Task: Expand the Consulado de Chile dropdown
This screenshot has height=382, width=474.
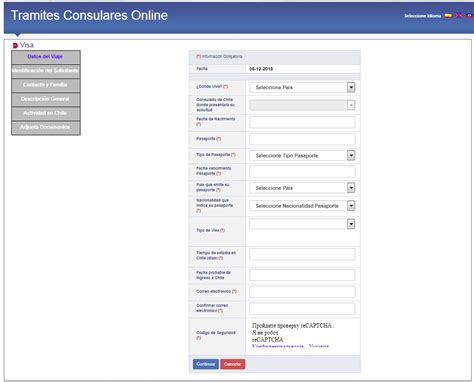Action: coord(302,105)
